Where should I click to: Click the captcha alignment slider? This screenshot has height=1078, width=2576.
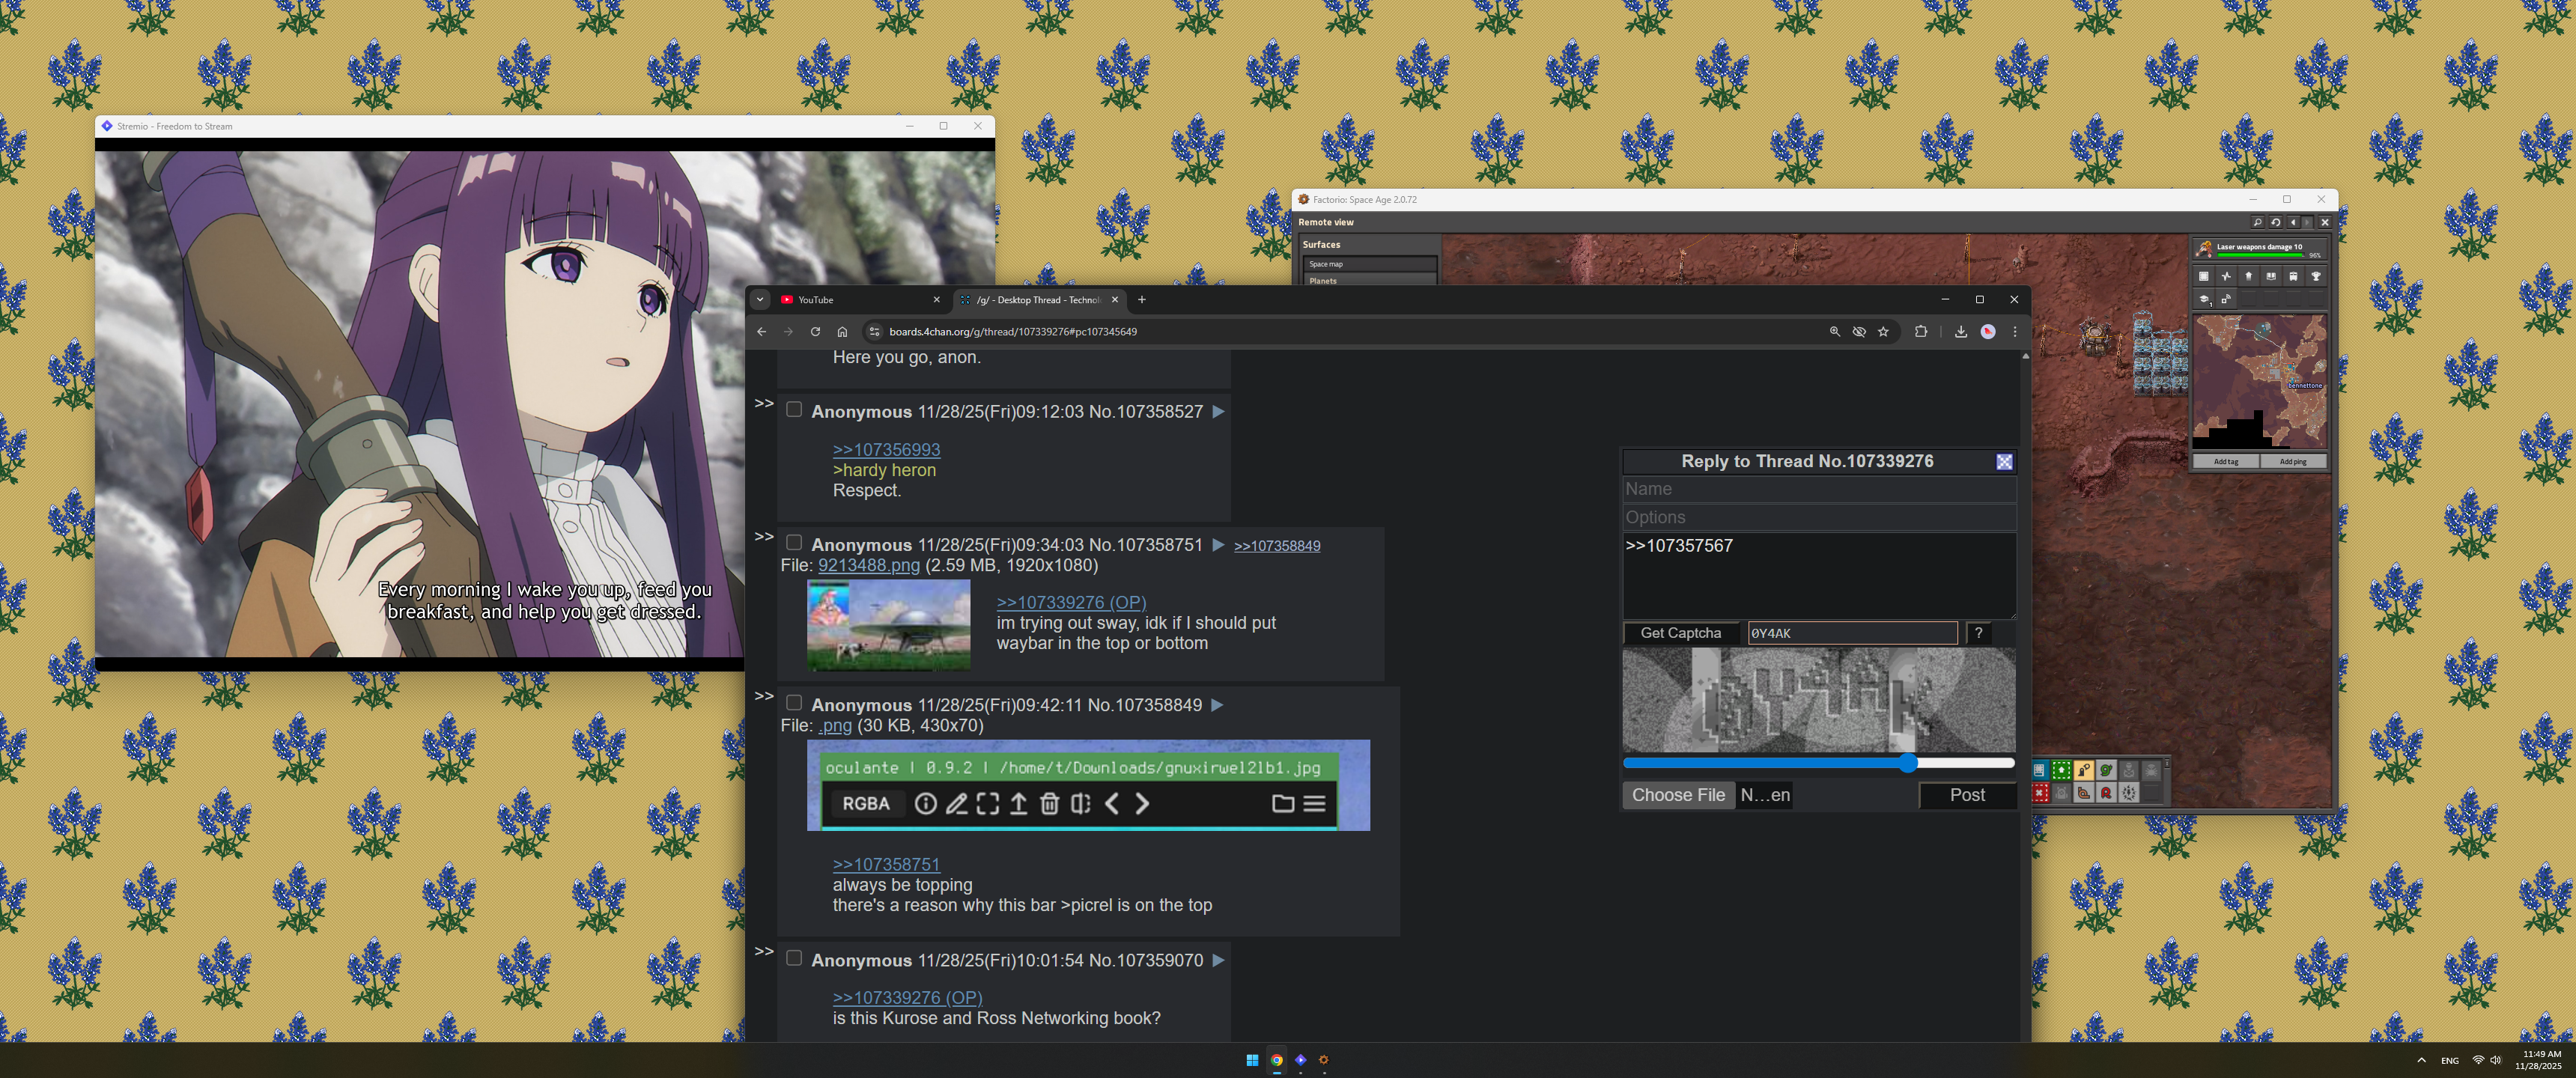[x=1908, y=763]
